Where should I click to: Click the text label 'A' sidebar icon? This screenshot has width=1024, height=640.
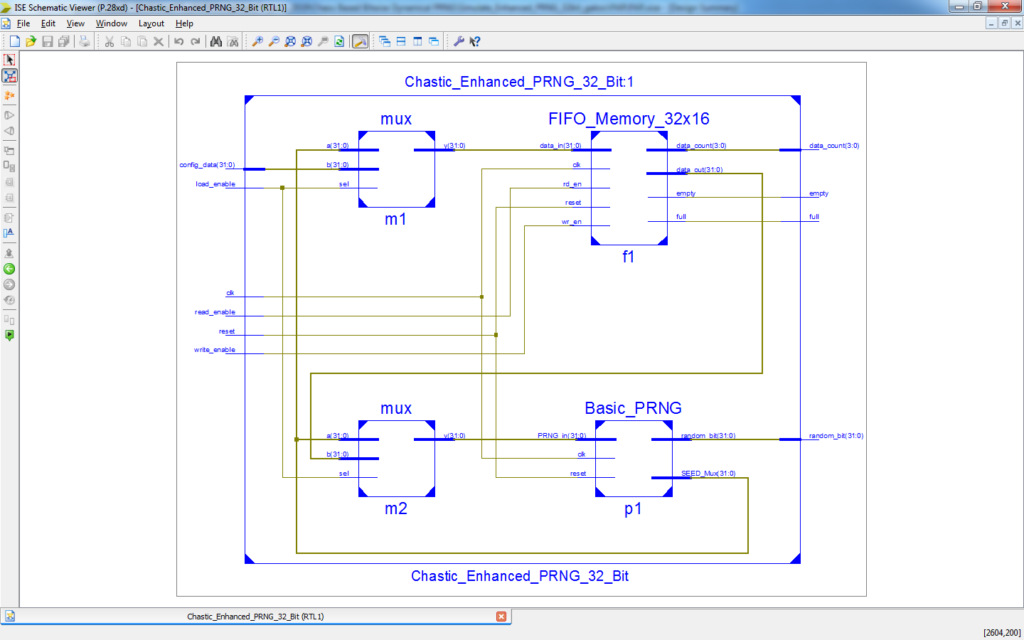coord(10,233)
